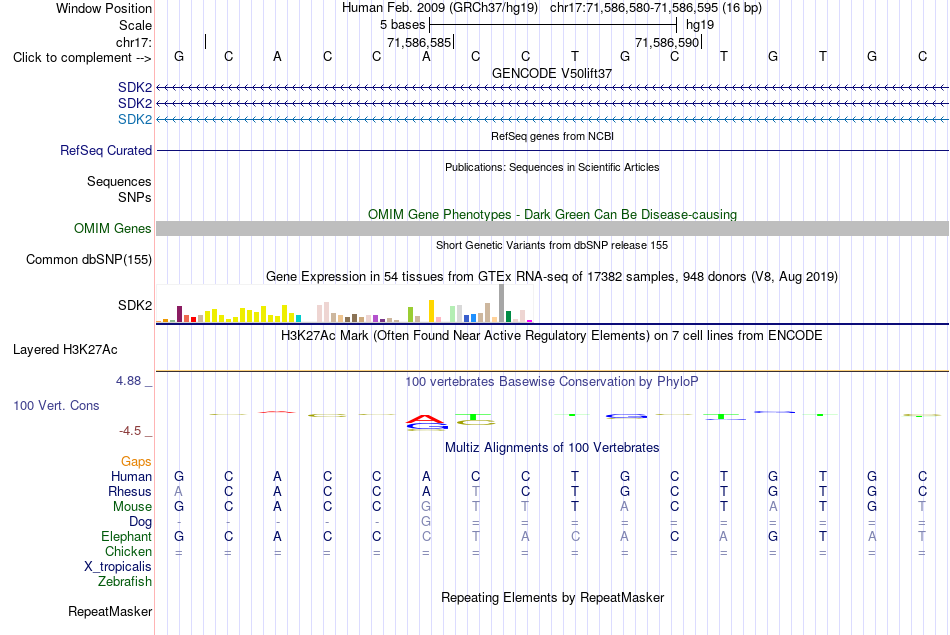The width and height of the screenshot is (950, 635).
Task: Open the GTEx 'Gene Expression in 54 tissues' title
Action: tap(552, 277)
